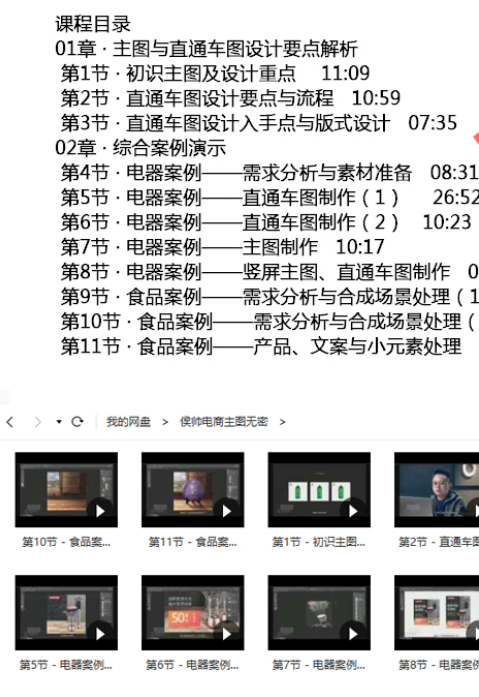This screenshot has width=479, height=697.
Task: Select the 第8节 电器案例 video thumbnail
Action: (x=436, y=613)
